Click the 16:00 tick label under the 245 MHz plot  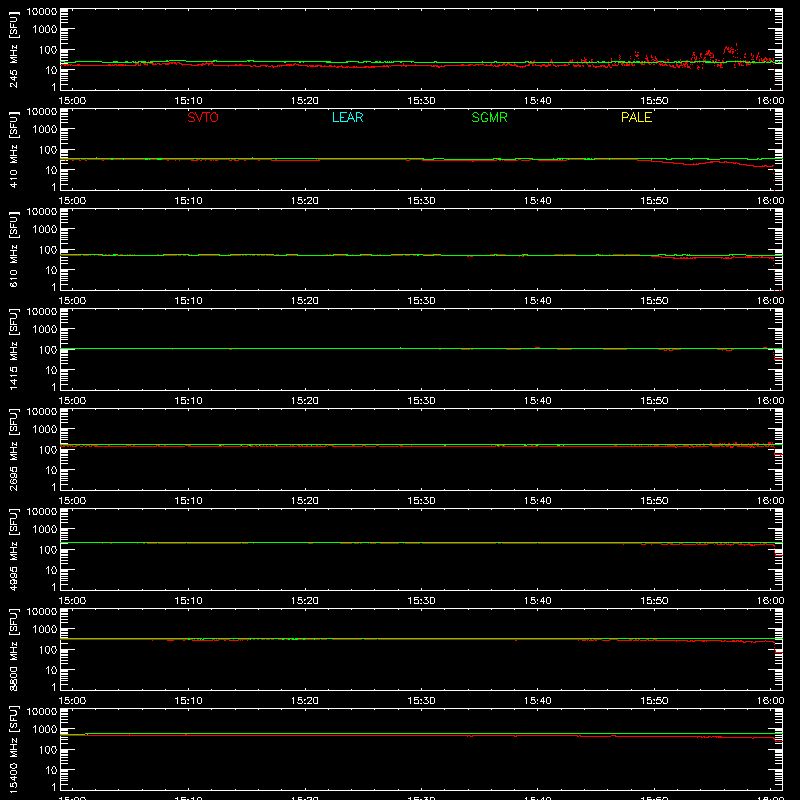(x=770, y=101)
